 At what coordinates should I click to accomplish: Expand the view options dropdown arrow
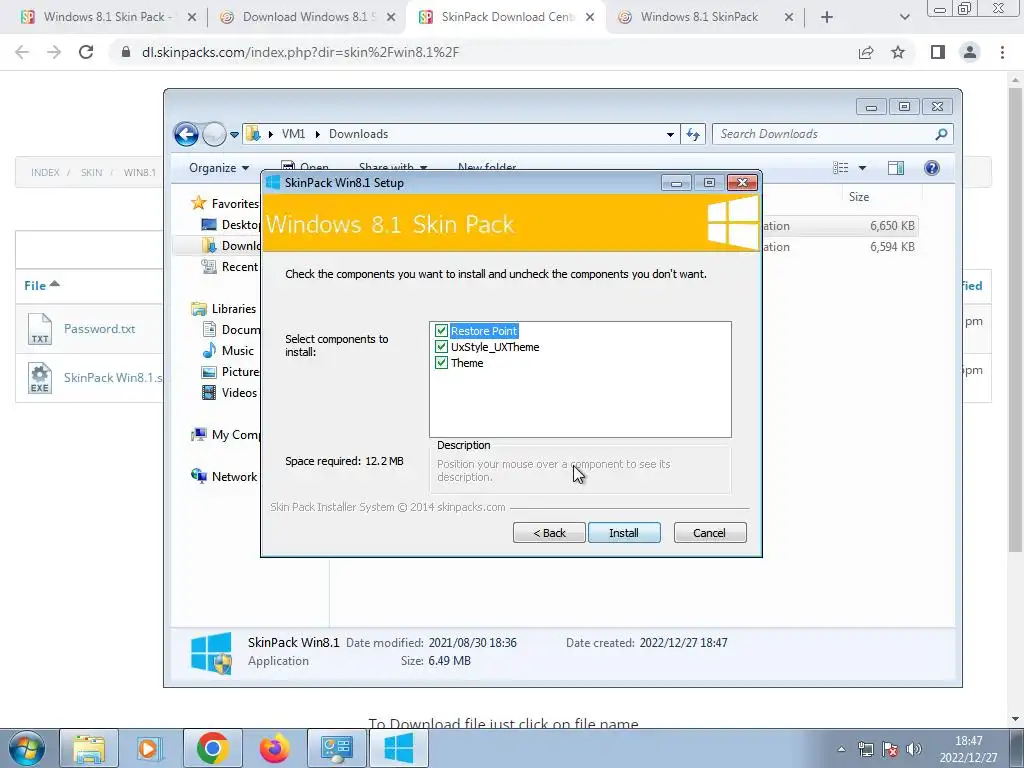(862, 168)
